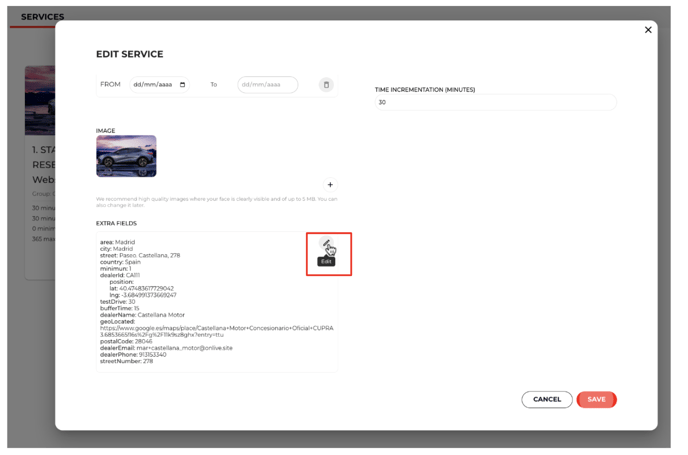Screen dimensions: 688x455
Task: Close the Edit Service dialog
Action: pyautogui.click(x=648, y=30)
